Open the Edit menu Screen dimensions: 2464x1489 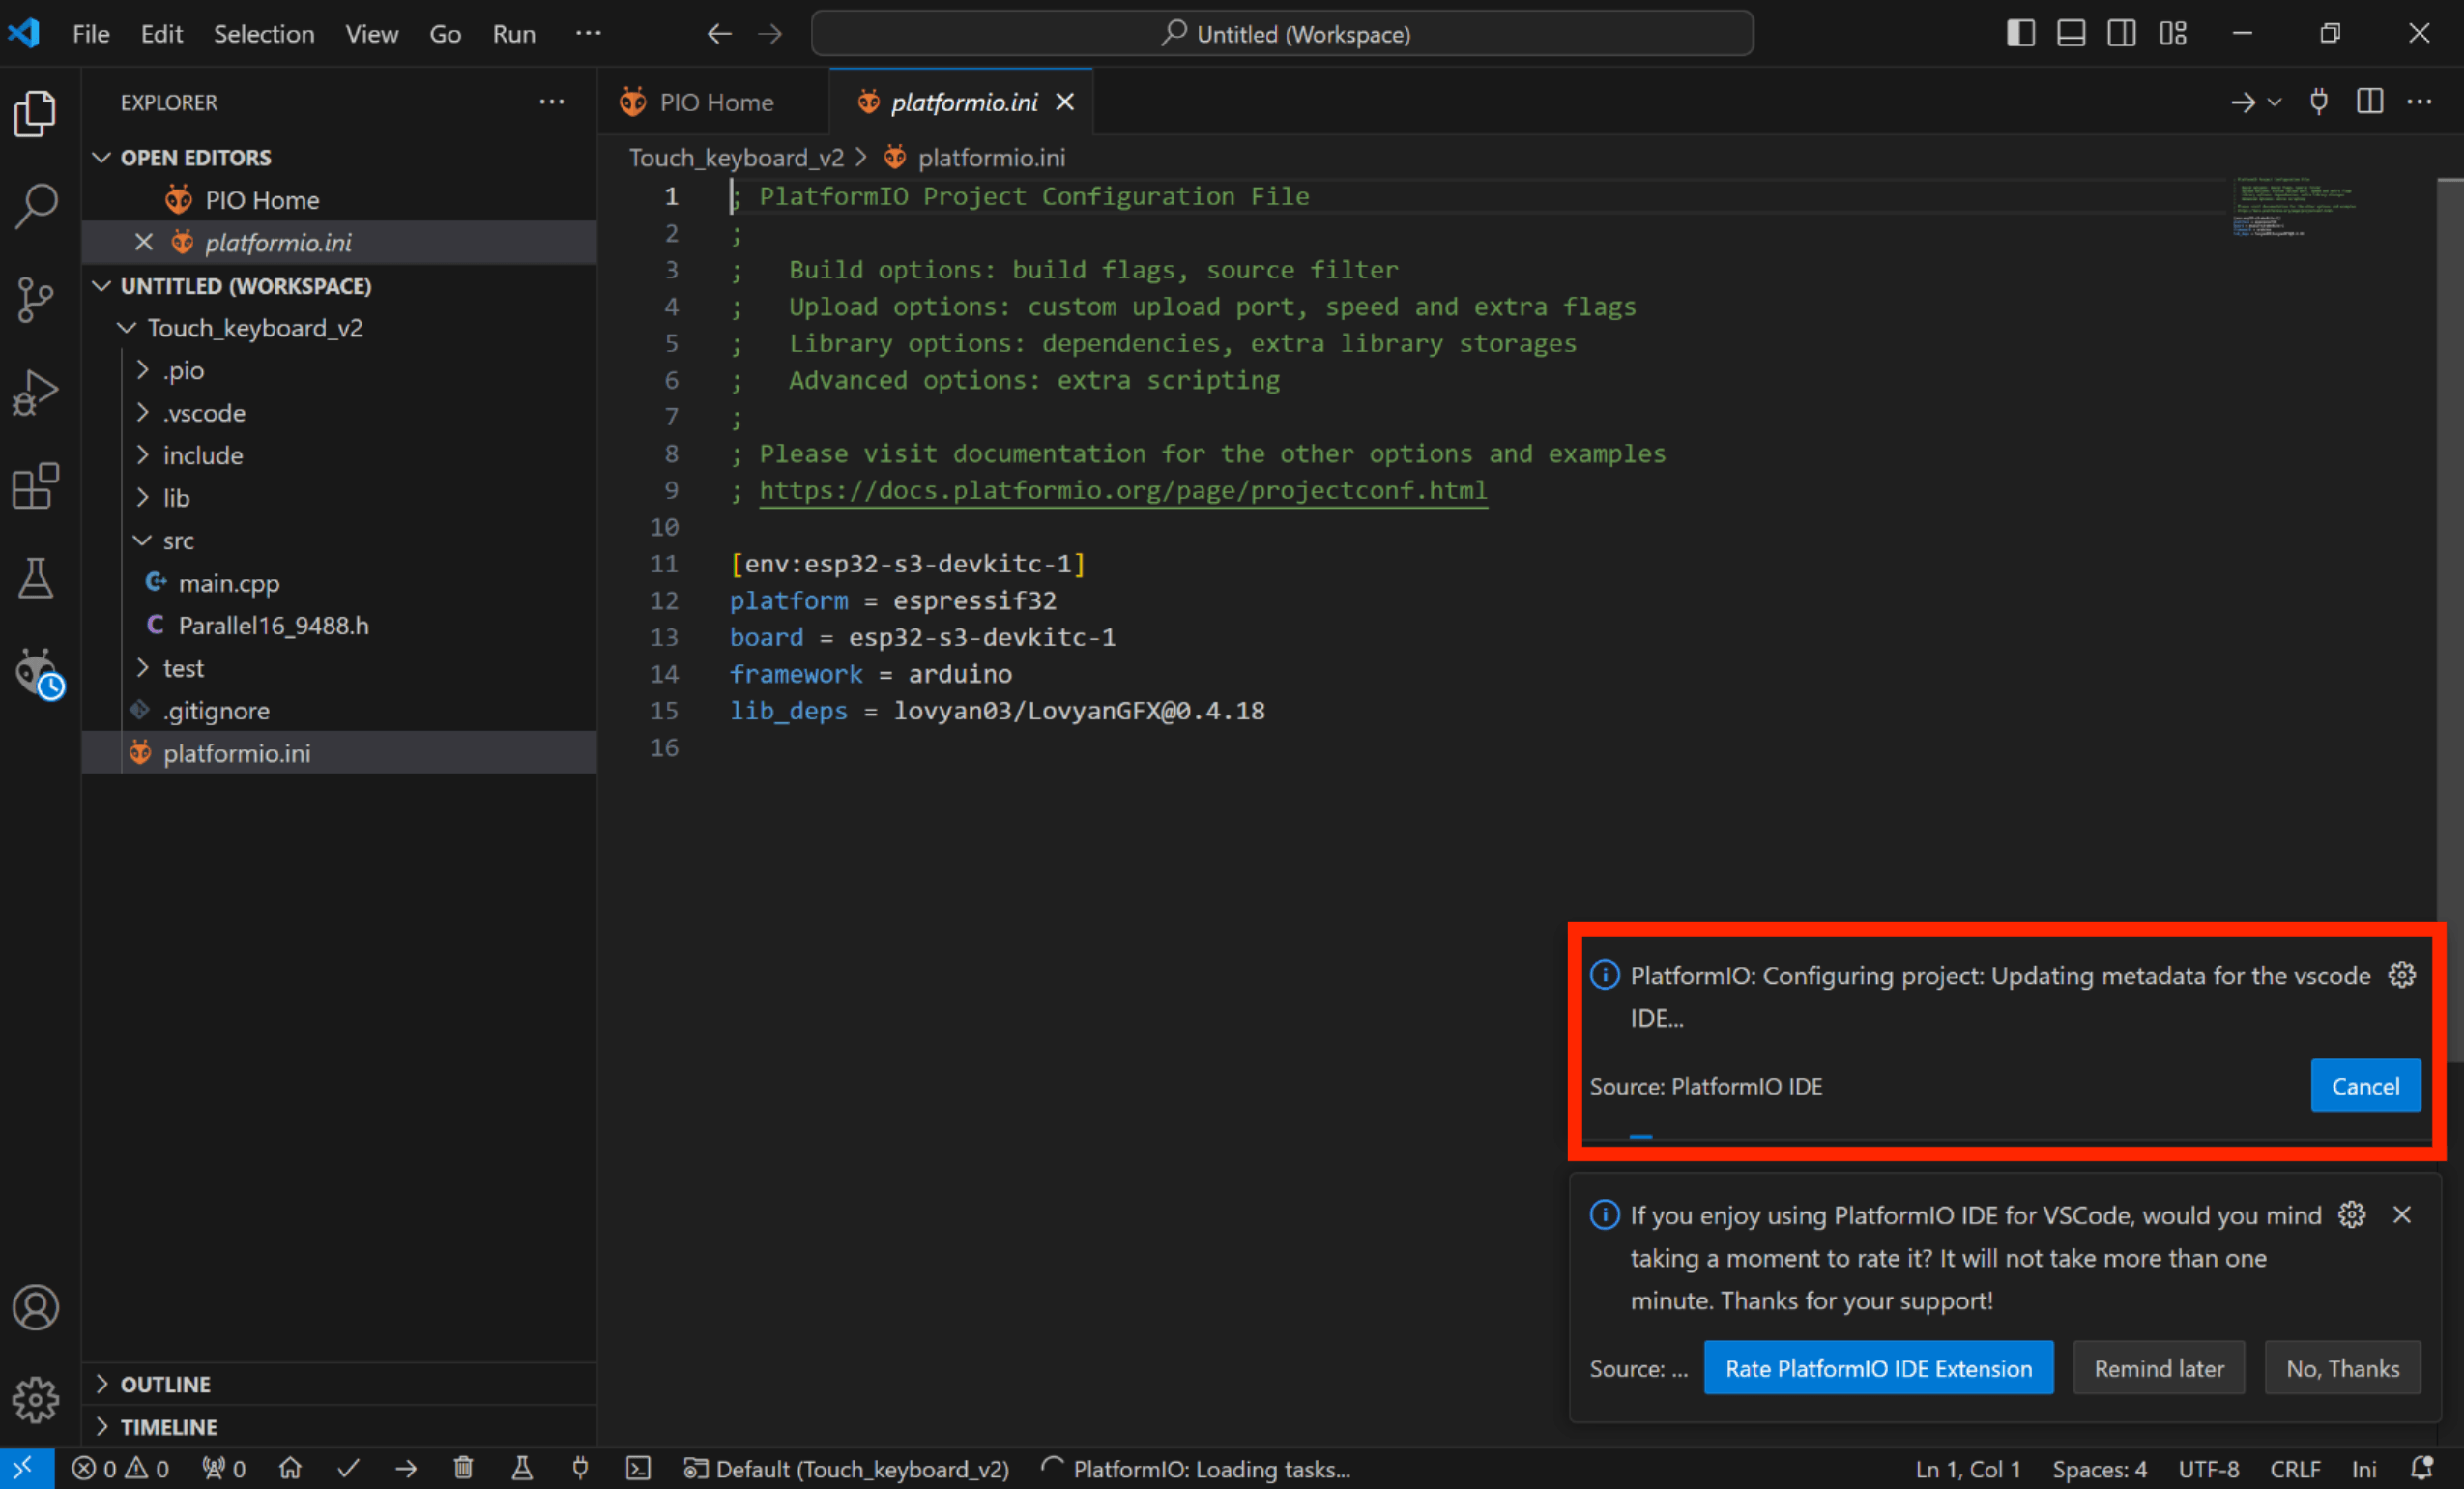(161, 34)
